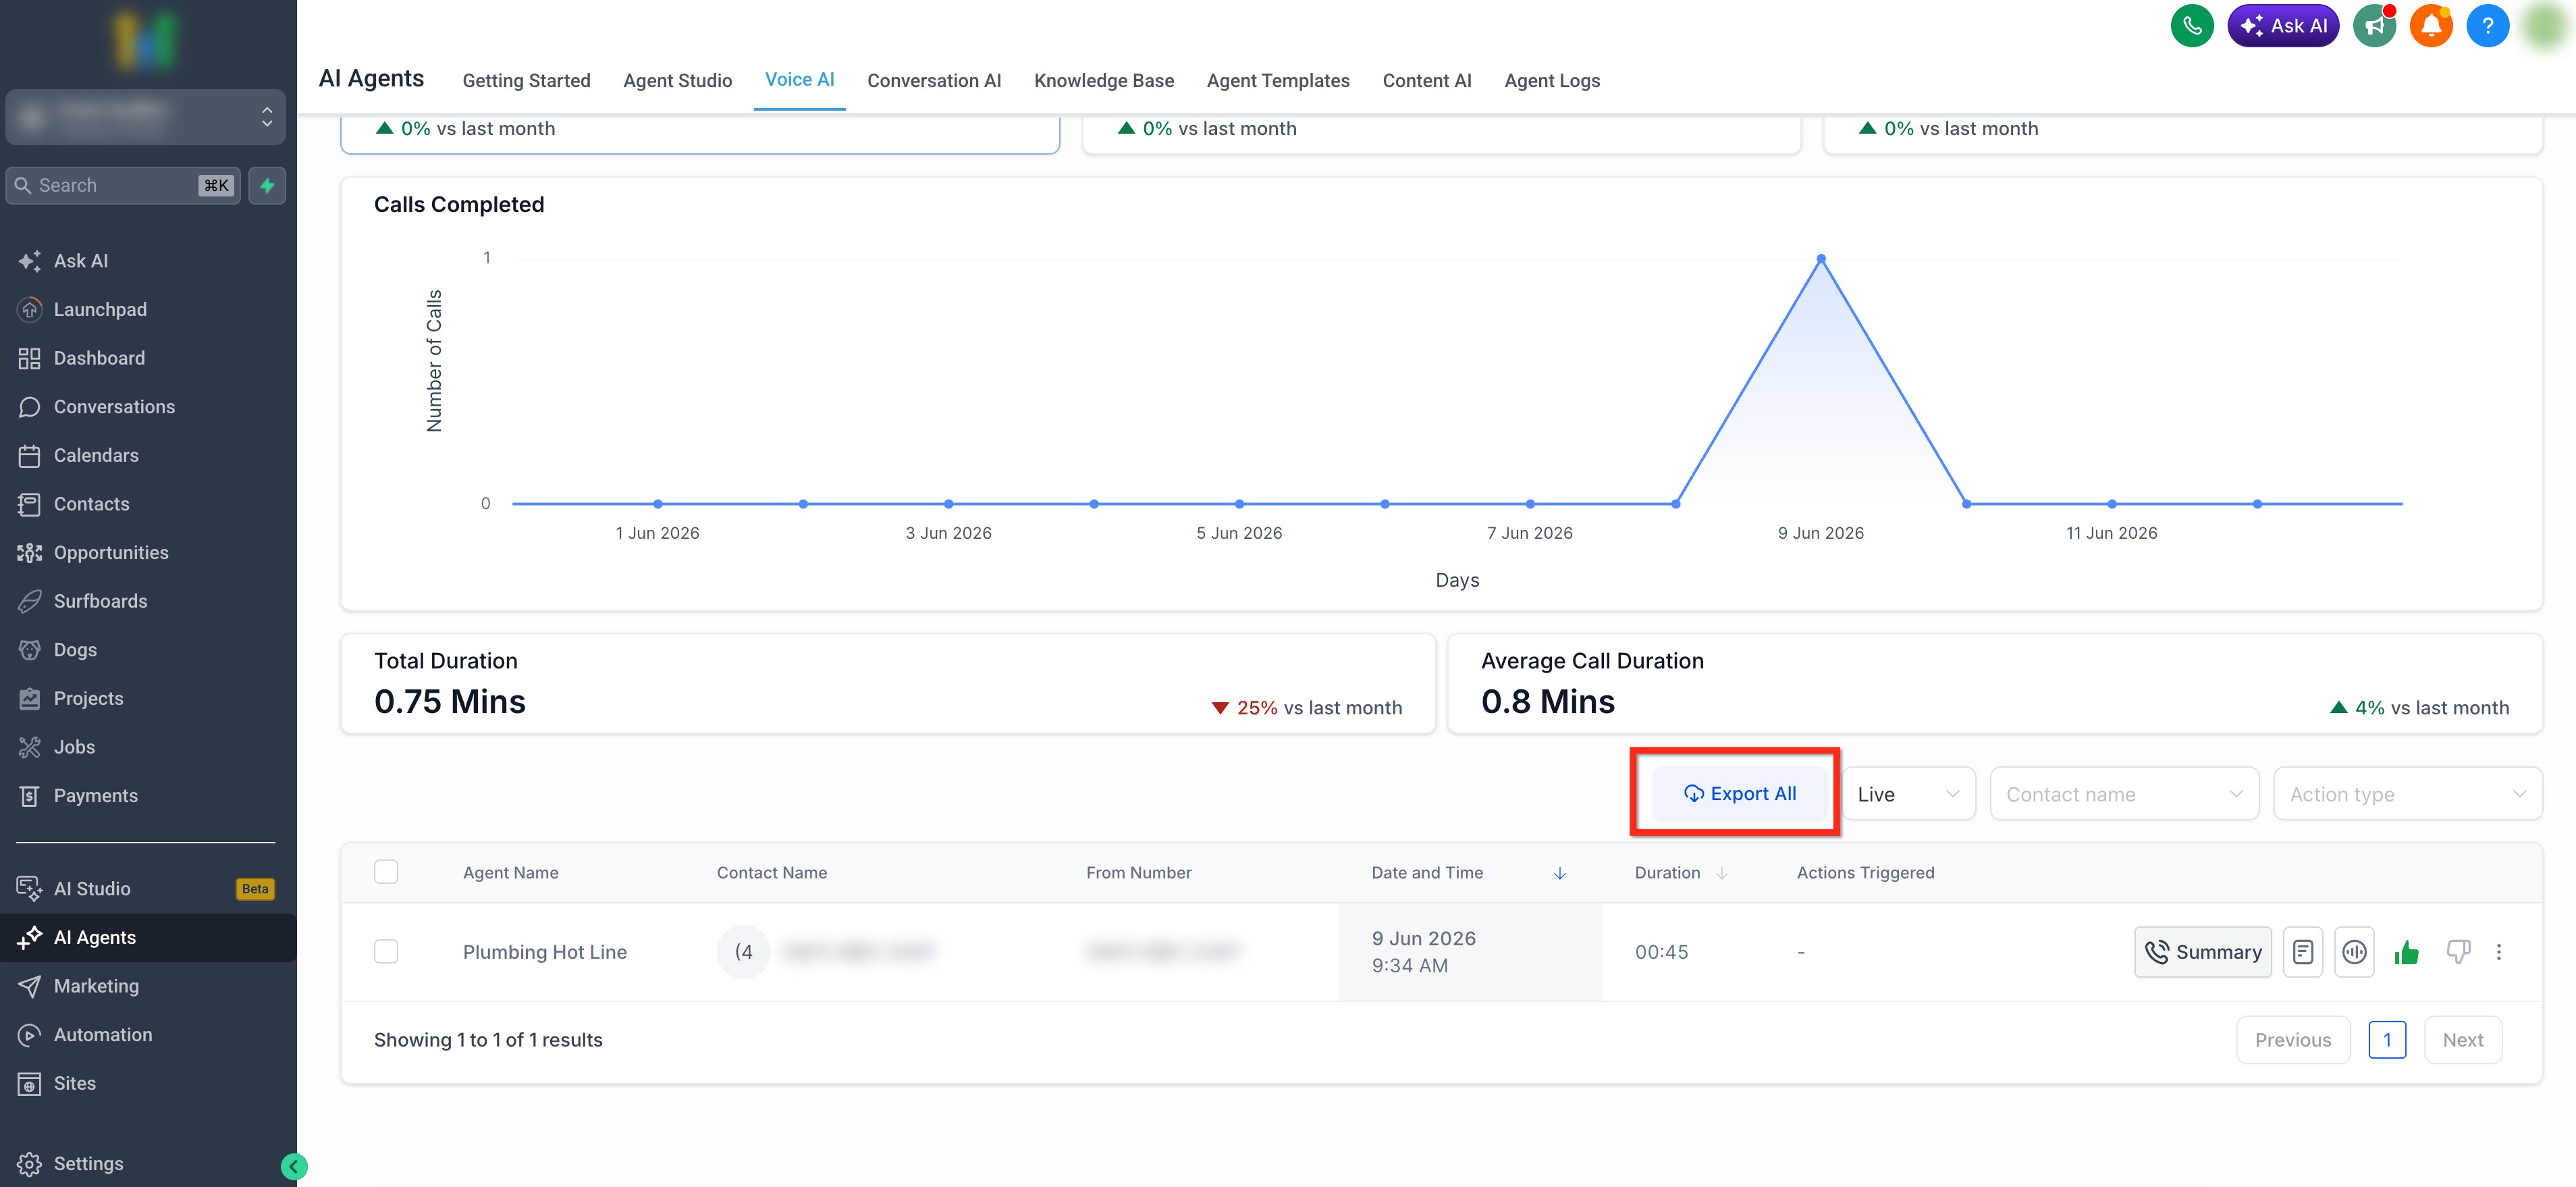Click the thumbs down icon

pyautogui.click(x=2457, y=952)
